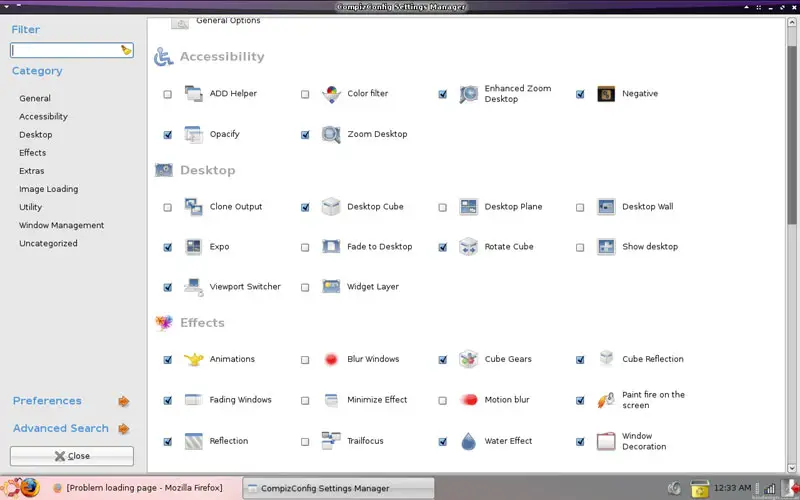Image resolution: width=800 pixels, height=500 pixels.
Task: Select the Window Management category
Action: pos(62,225)
